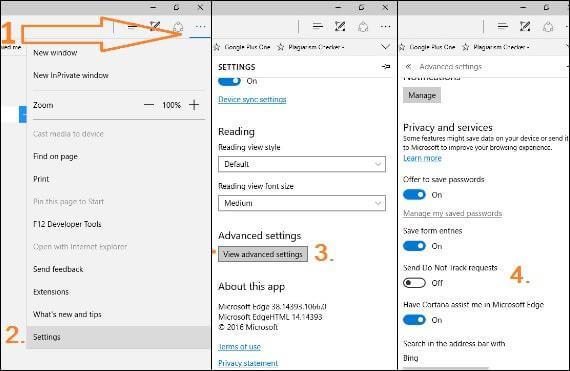Open Google Plus One favorite in the Settings pane window
Screen dimensions: 570x371
tap(242, 47)
